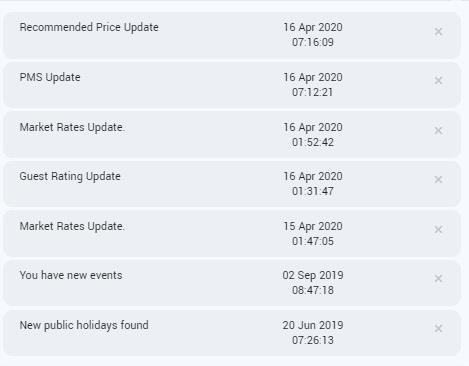
Task: Dismiss the Guest Rating Update notification
Action: (438, 180)
